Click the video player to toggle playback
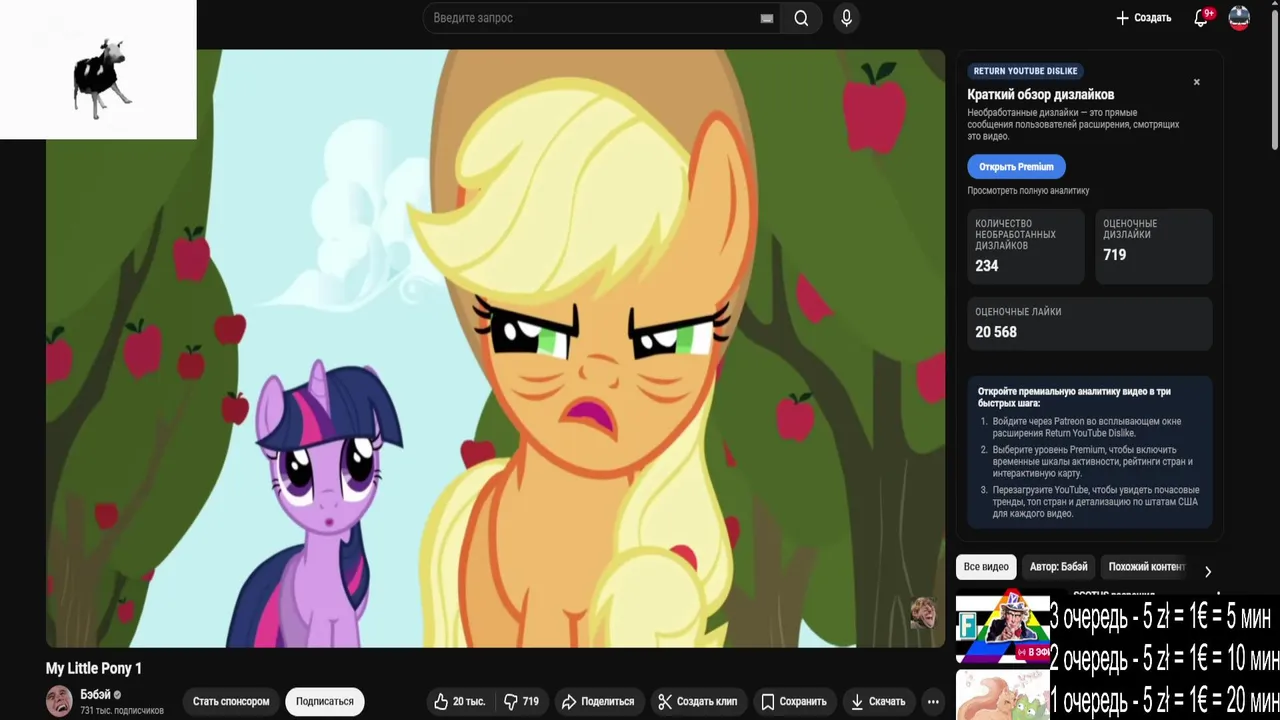This screenshot has width=1280, height=720. click(x=495, y=348)
